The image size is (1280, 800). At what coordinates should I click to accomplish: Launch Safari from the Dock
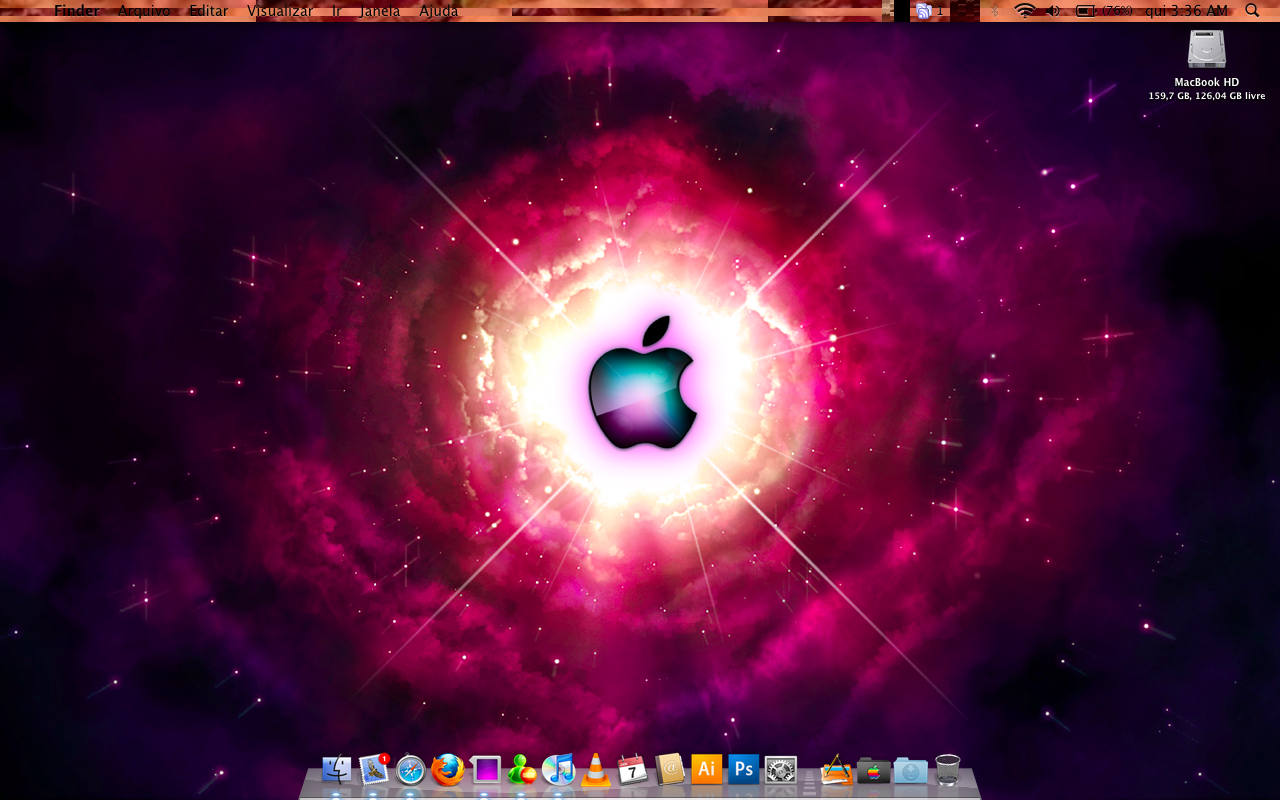point(410,770)
